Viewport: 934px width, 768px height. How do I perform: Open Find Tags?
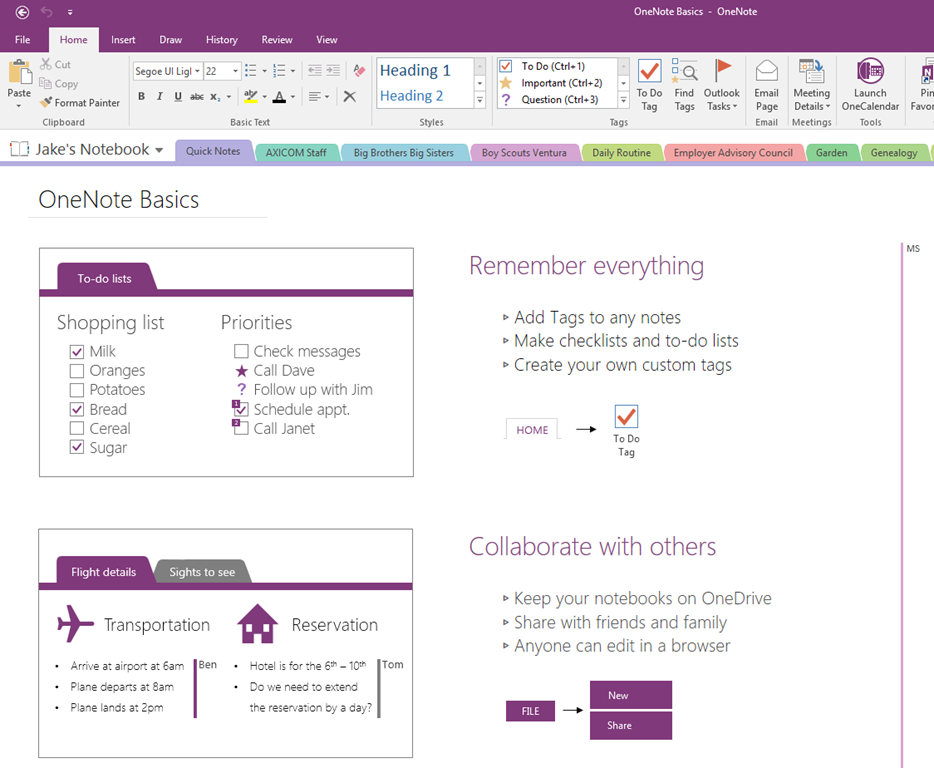684,85
